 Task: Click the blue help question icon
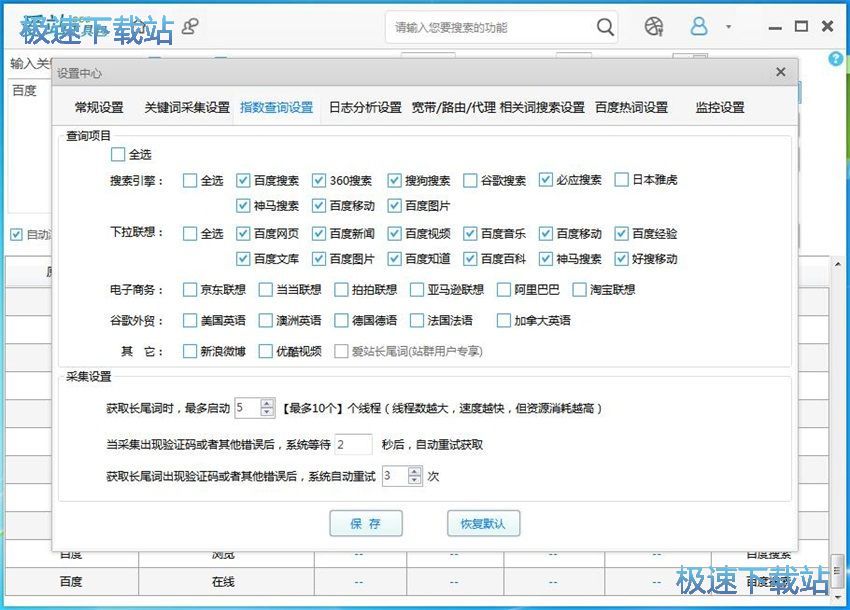pos(835,59)
